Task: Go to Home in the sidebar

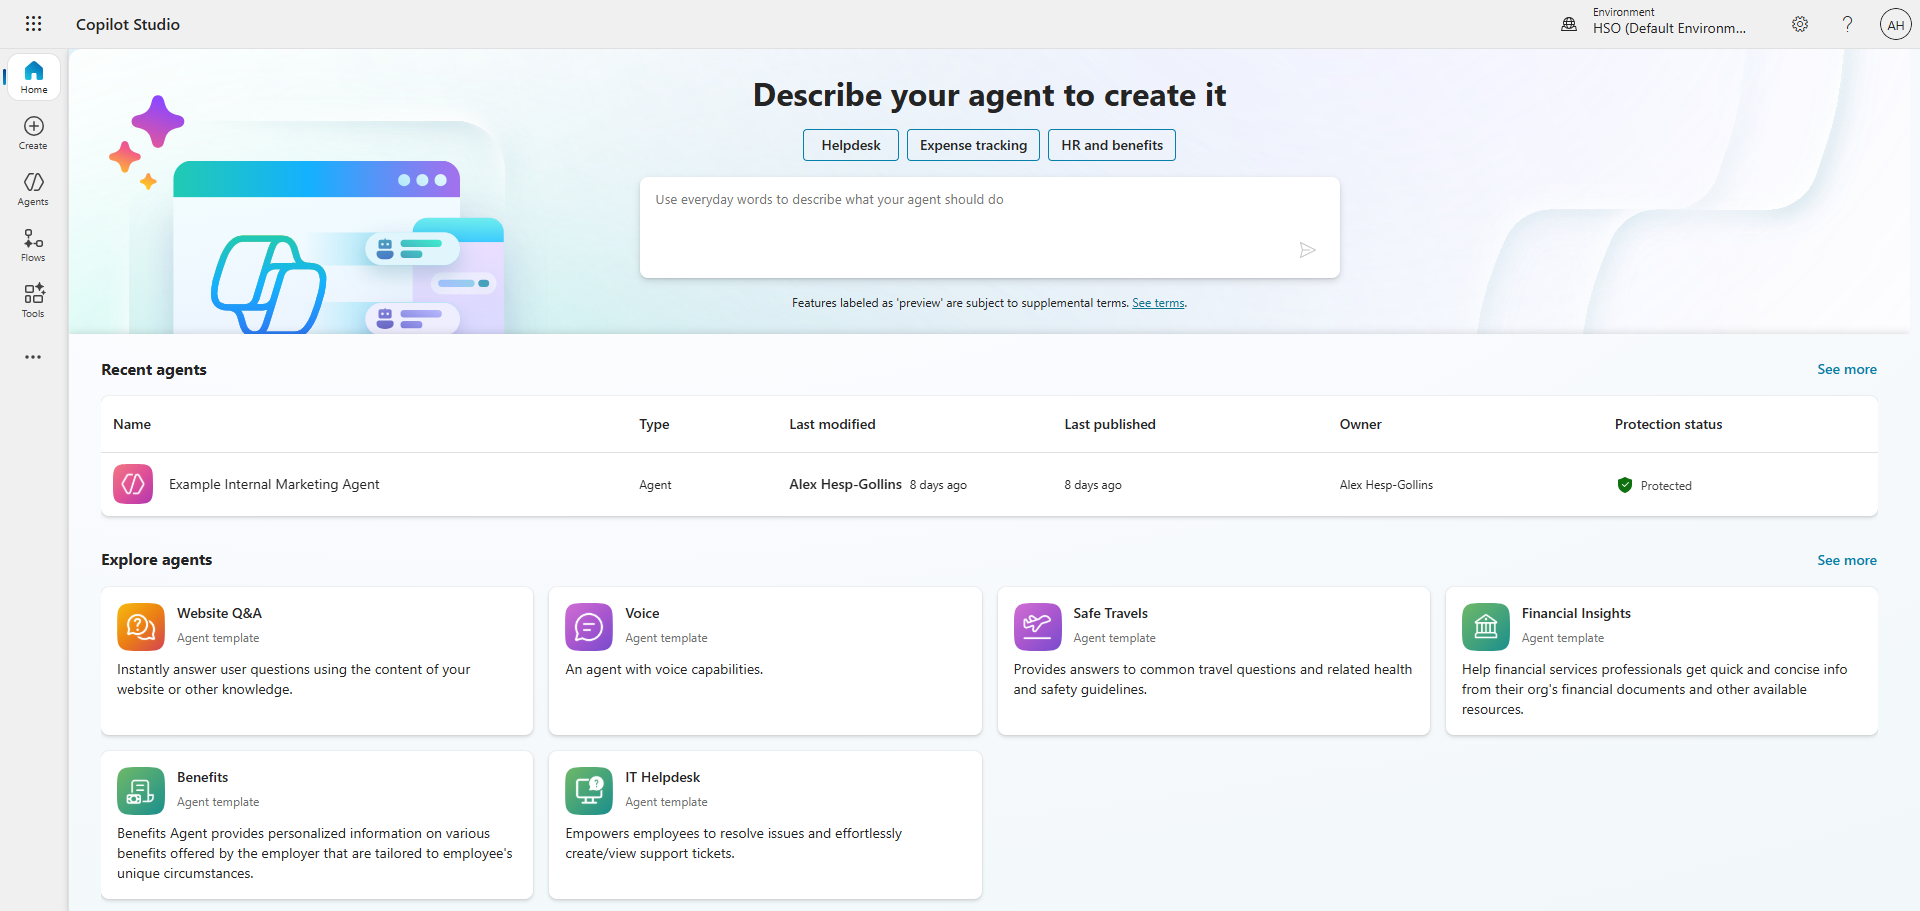Action: click(34, 77)
